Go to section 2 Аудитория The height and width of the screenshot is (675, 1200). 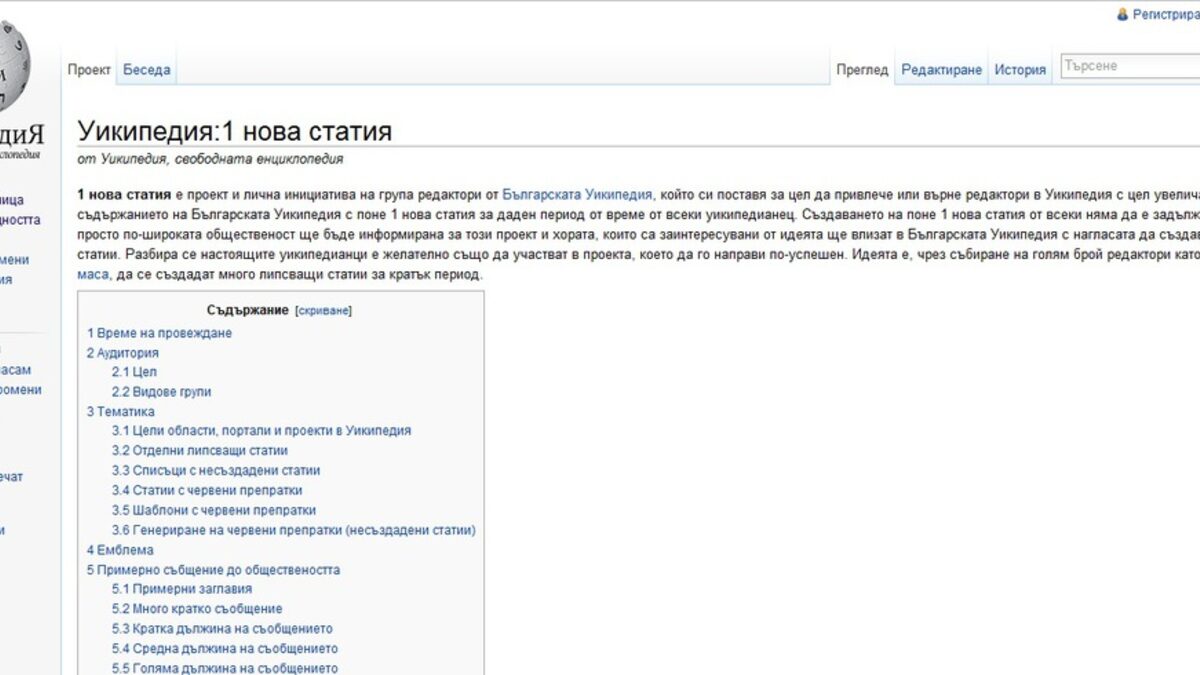point(122,353)
